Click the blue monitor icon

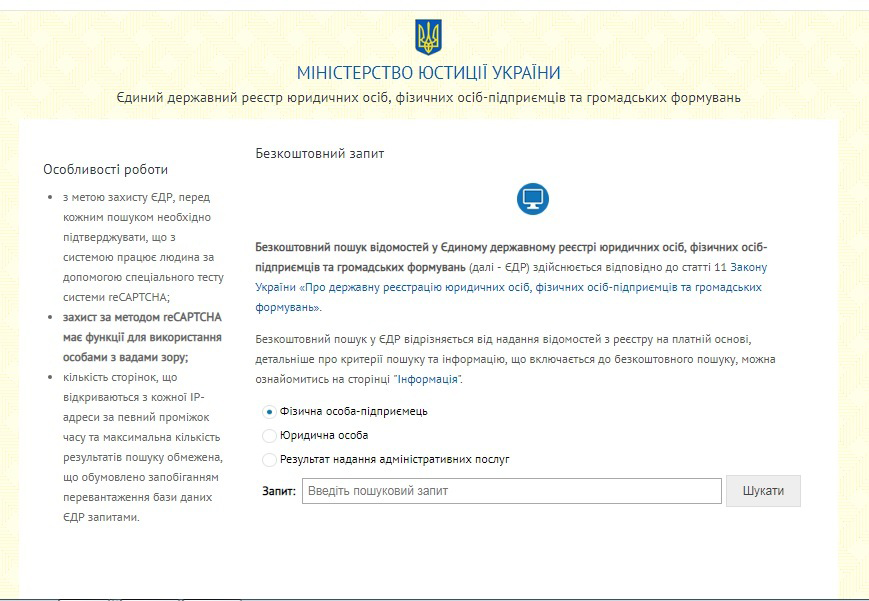pyautogui.click(x=533, y=198)
